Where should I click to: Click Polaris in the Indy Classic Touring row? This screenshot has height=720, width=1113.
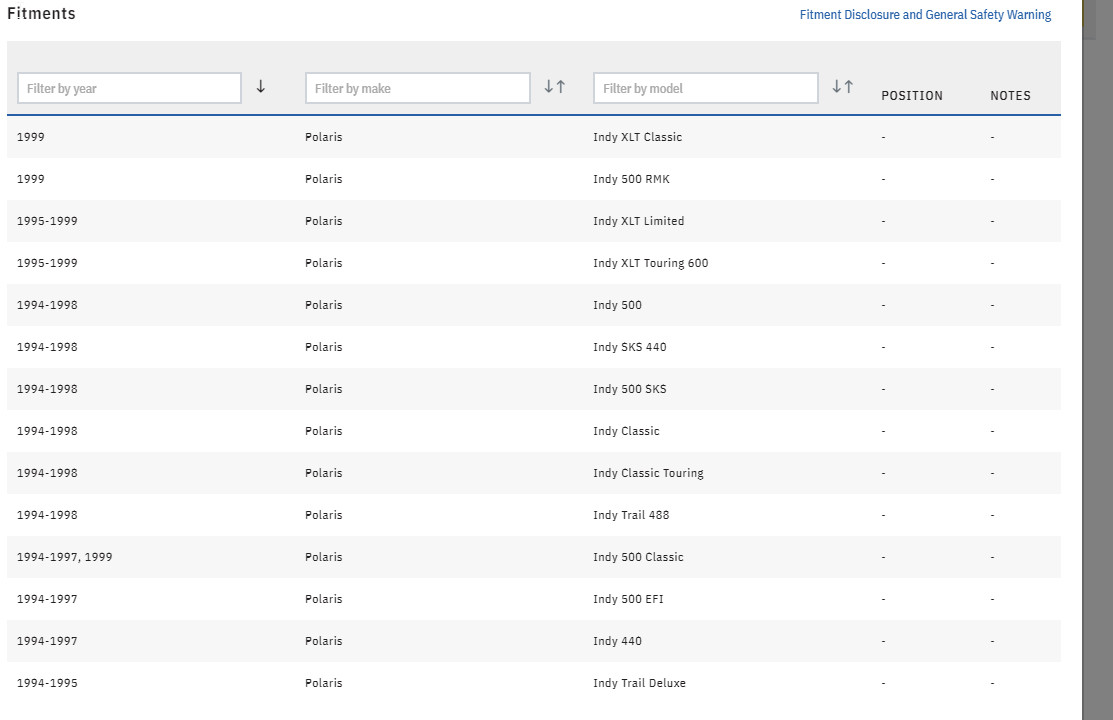(324, 473)
